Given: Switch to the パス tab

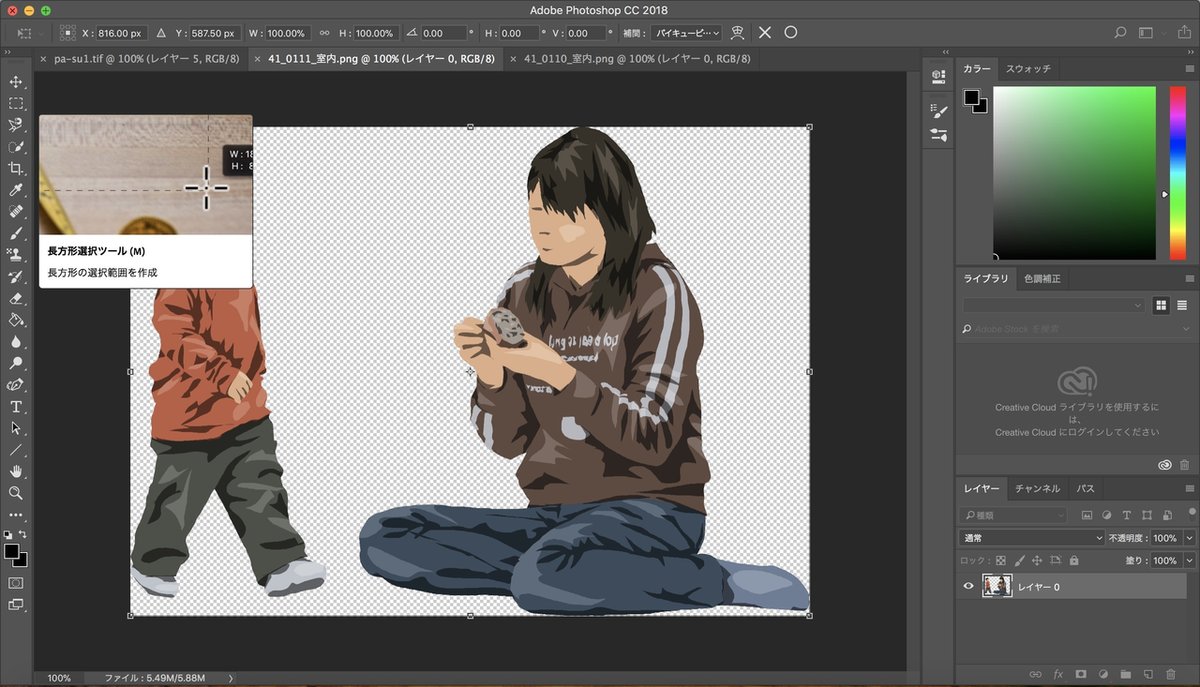Looking at the screenshot, I should (1085, 489).
